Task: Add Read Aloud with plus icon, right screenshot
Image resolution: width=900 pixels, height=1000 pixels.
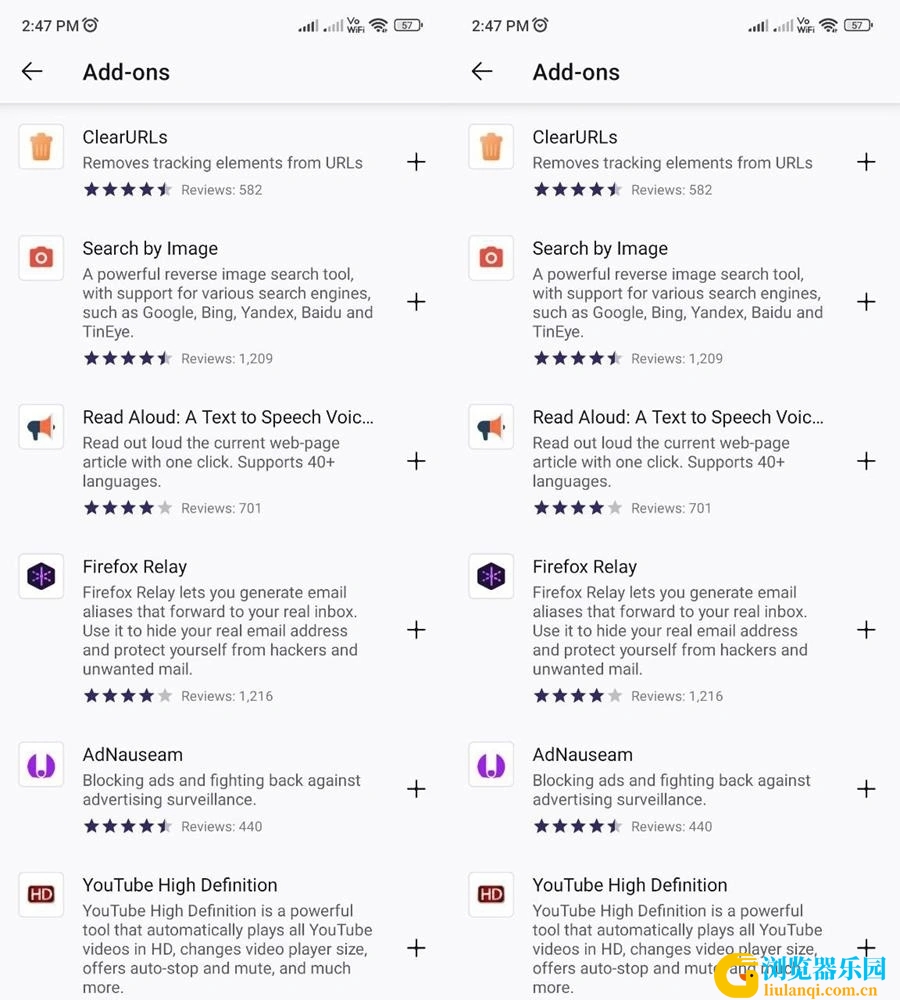Action: coord(866,461)
